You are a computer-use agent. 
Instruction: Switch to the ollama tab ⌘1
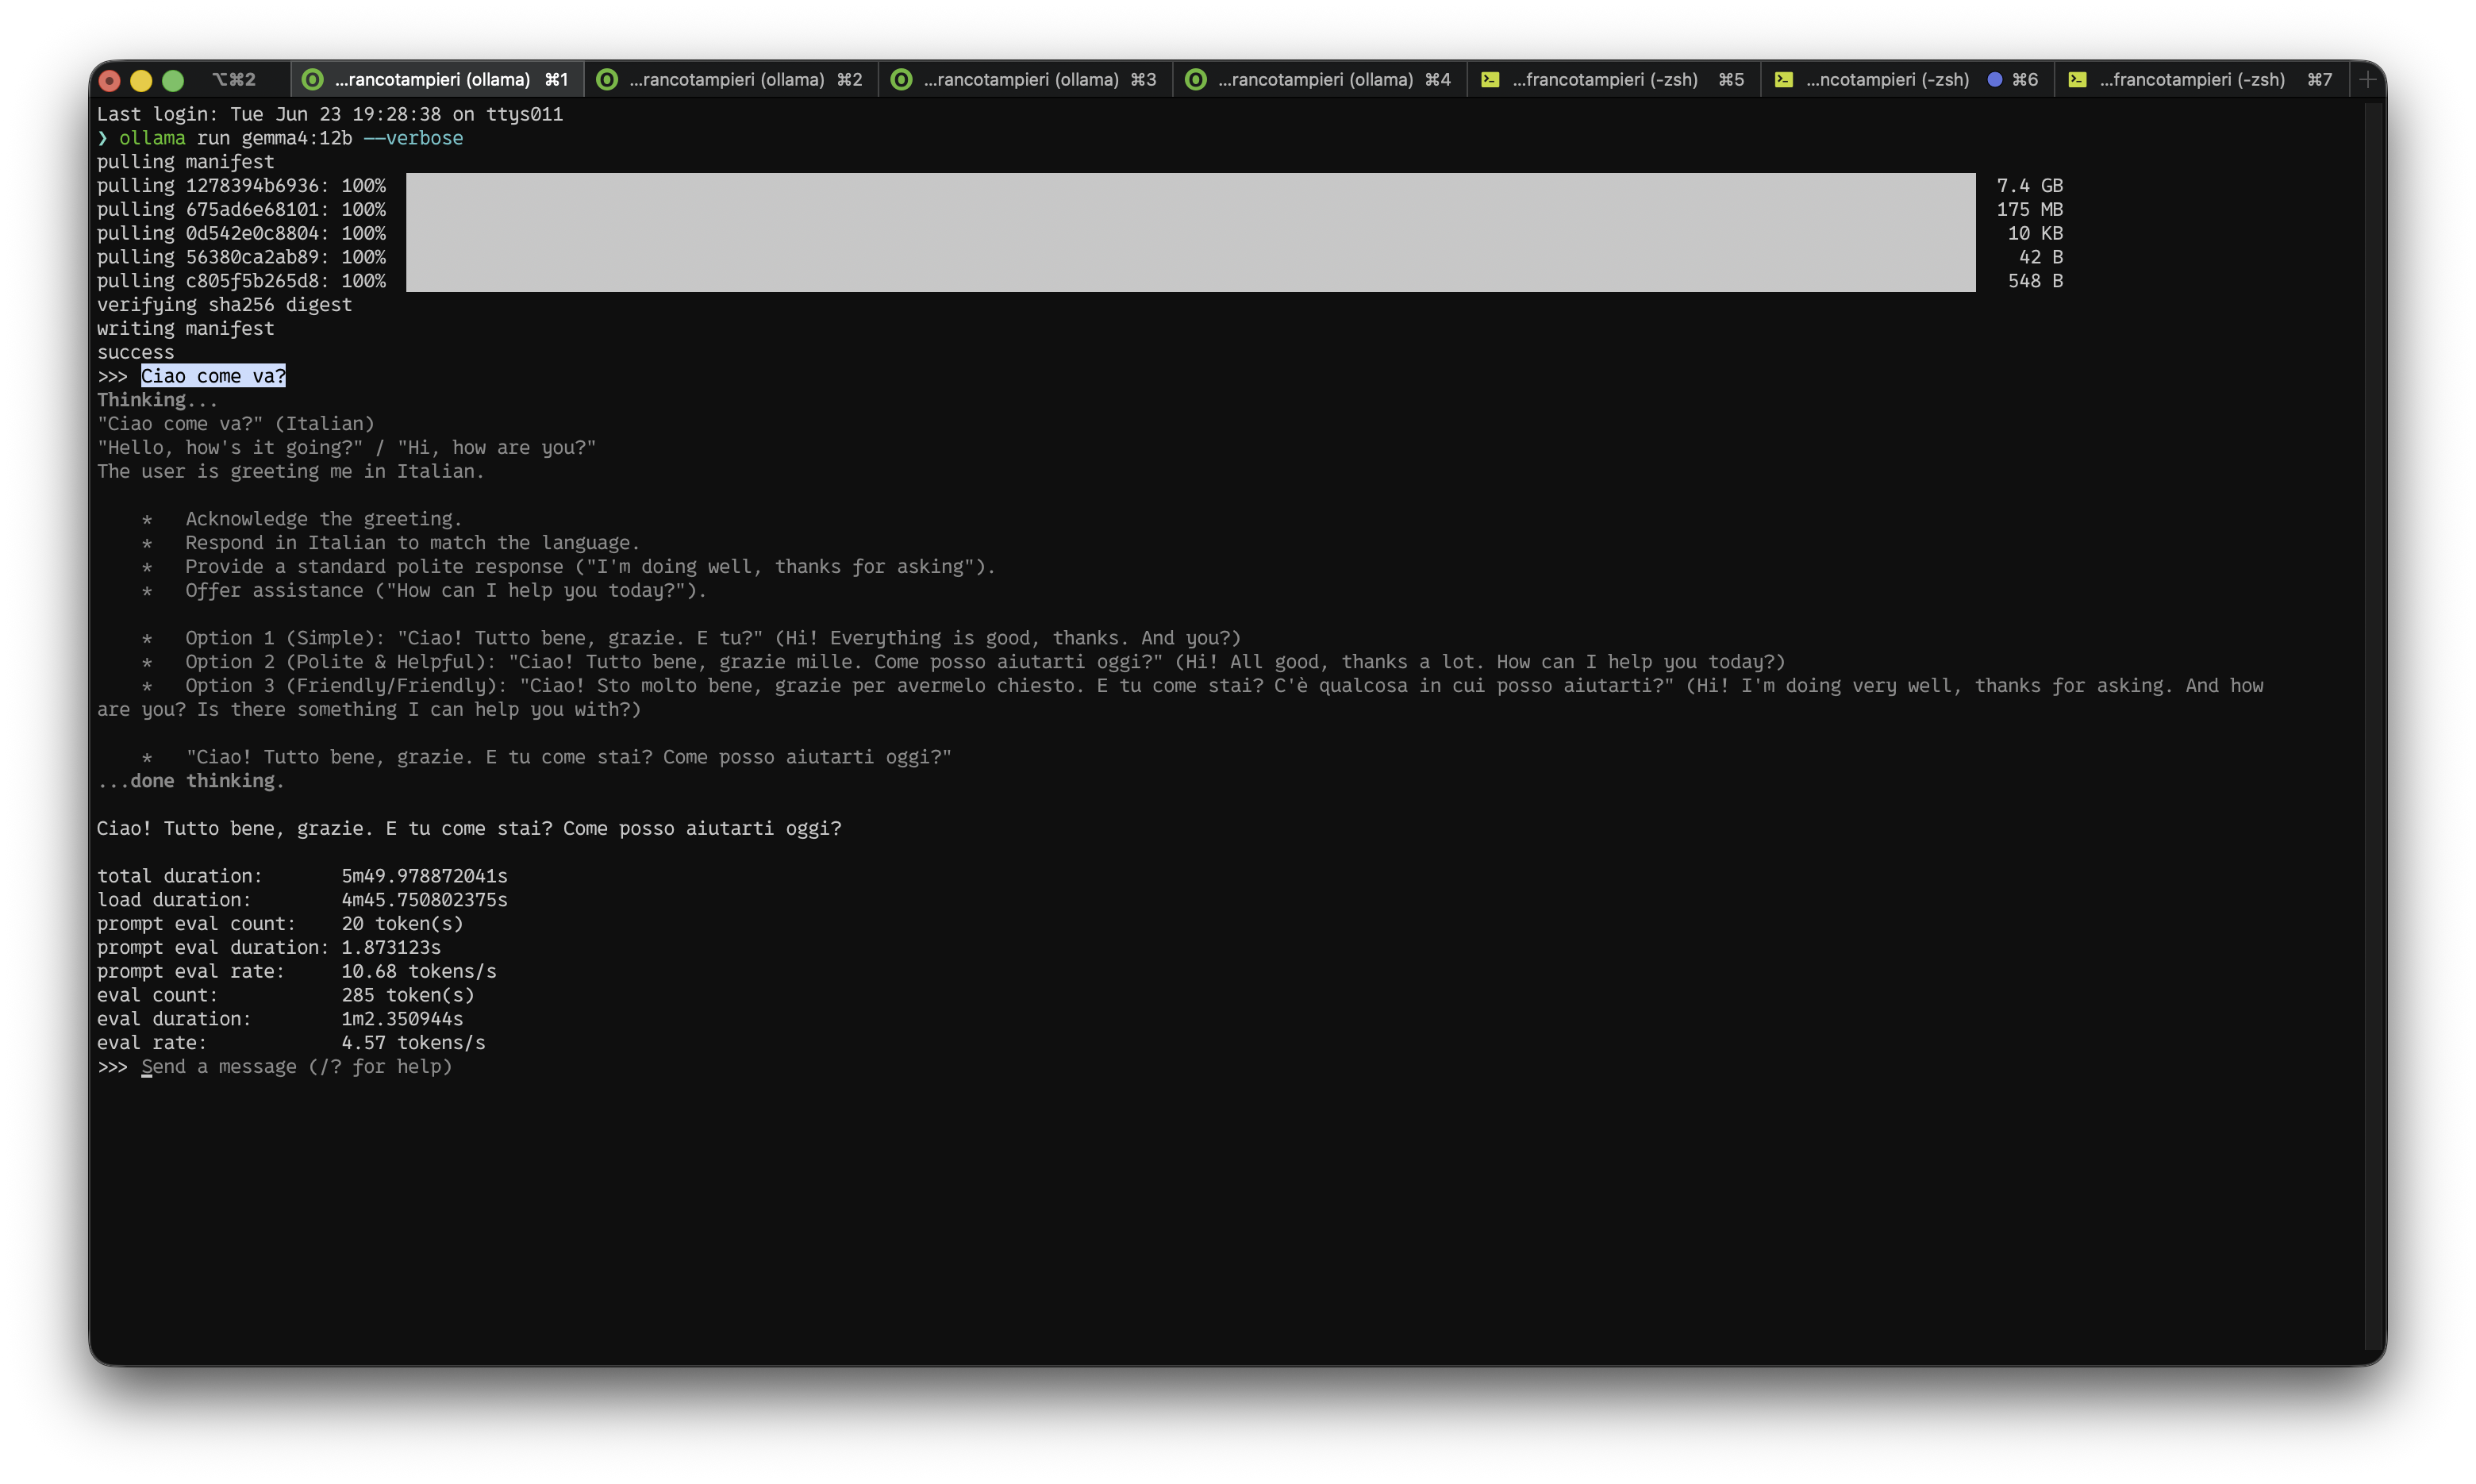(x=437, y=79)
